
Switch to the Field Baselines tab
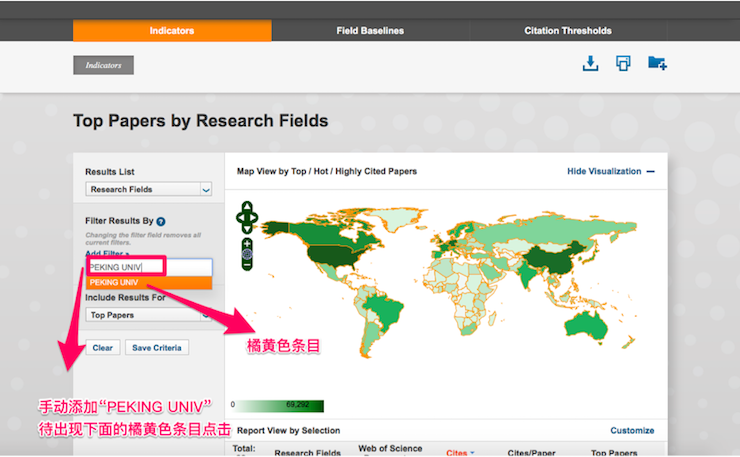(370, 31)
